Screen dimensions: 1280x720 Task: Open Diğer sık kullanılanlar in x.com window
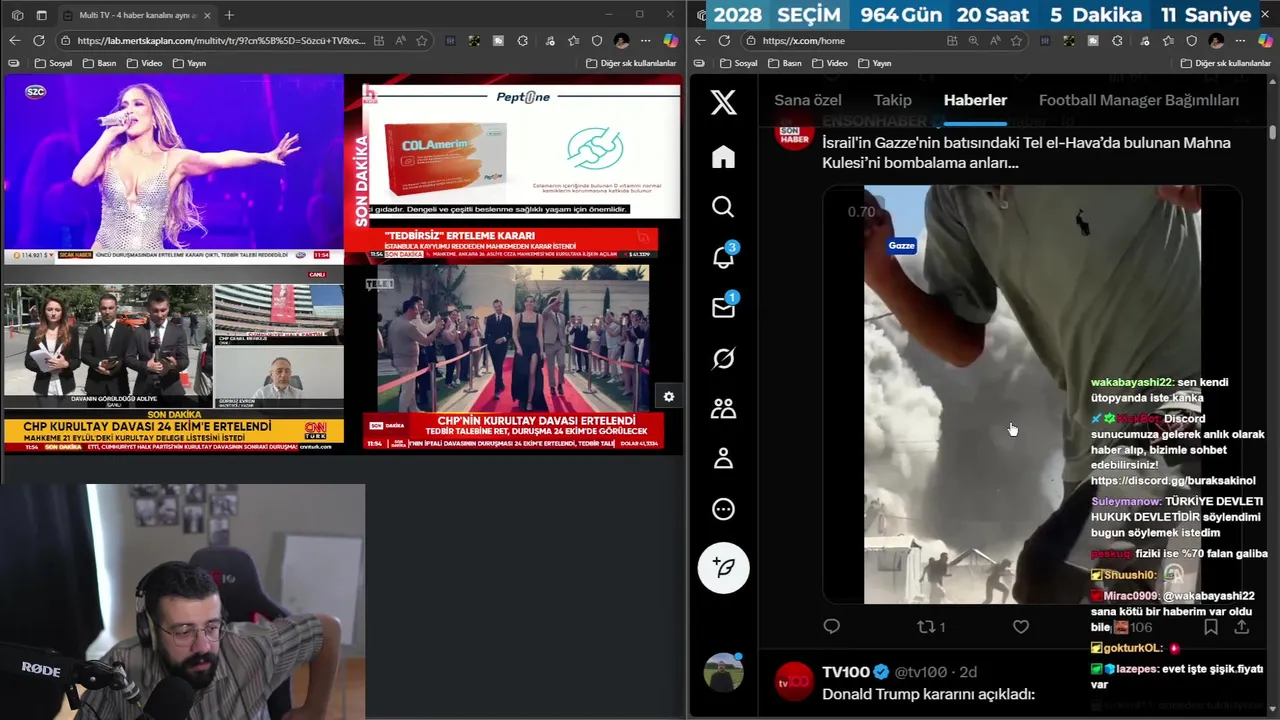point(1225,63)
